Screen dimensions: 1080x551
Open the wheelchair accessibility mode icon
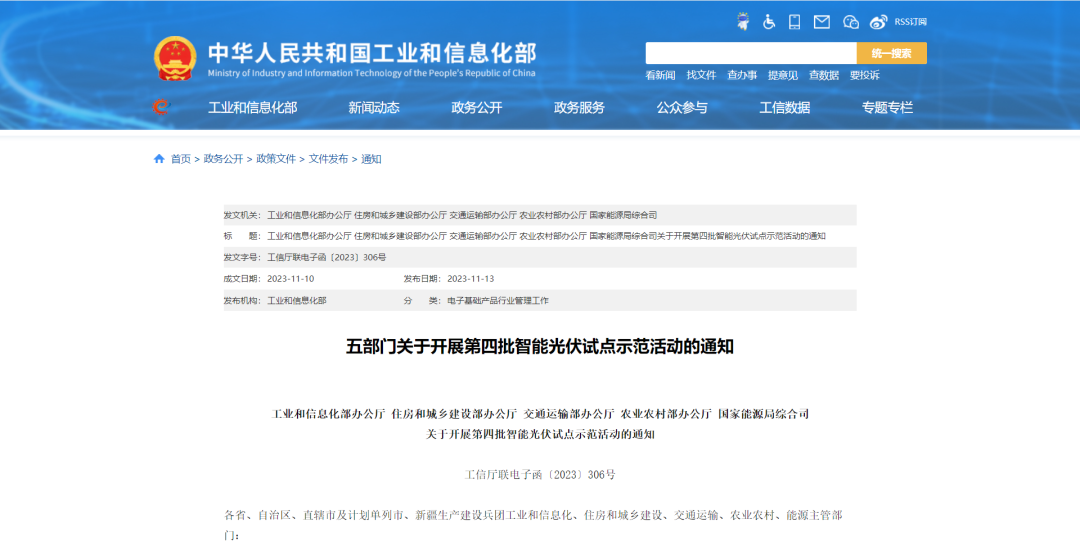pyautogui.click(x=769, y=21)
